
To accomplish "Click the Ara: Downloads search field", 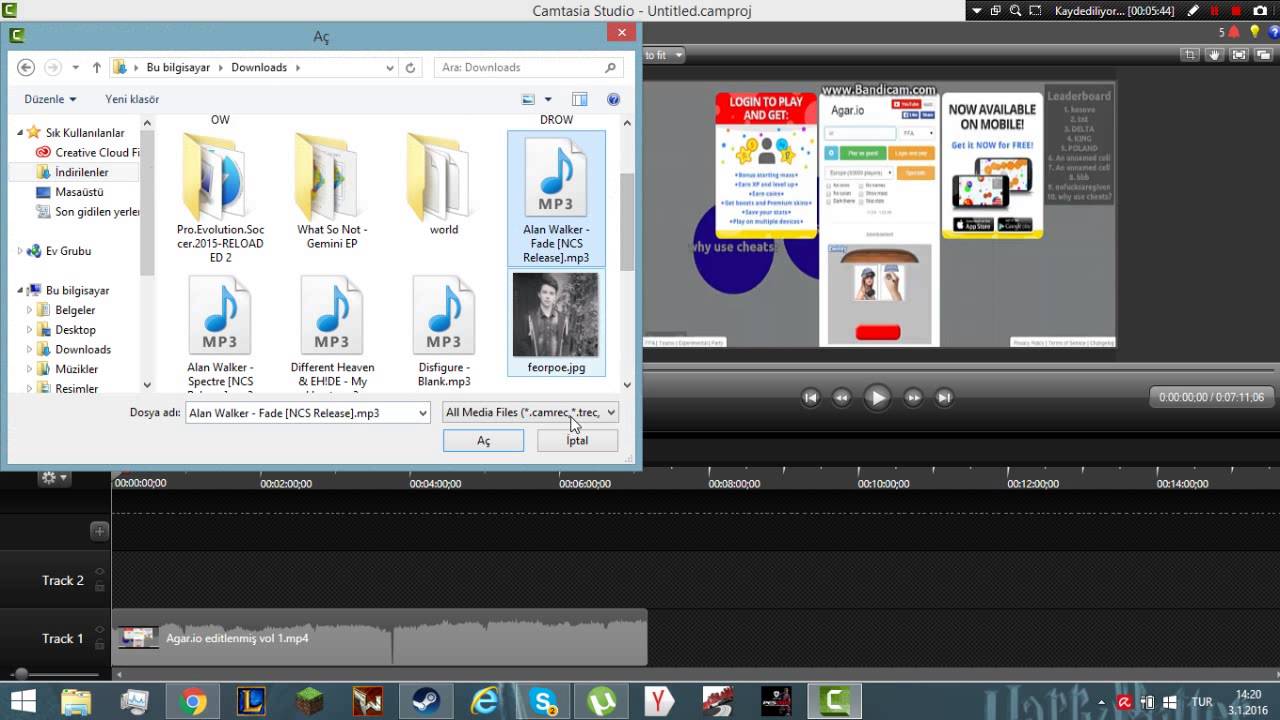I will coord(530,67).
